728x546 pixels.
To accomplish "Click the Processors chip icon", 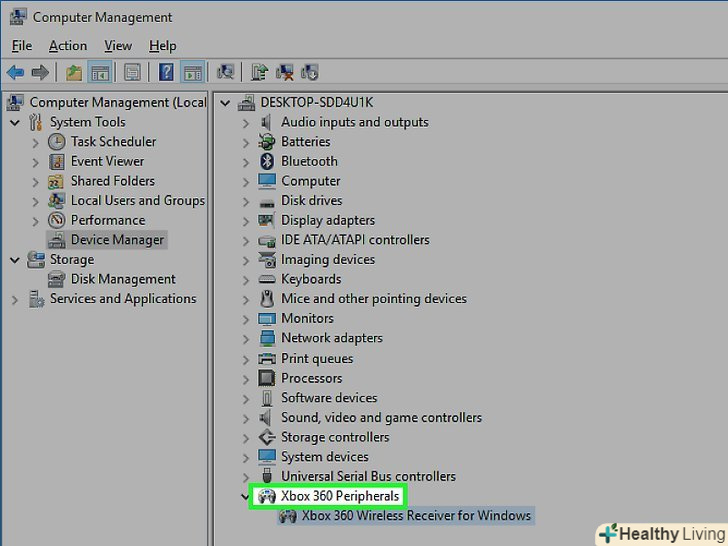I will pyautogui.click(x=266, y=378).
